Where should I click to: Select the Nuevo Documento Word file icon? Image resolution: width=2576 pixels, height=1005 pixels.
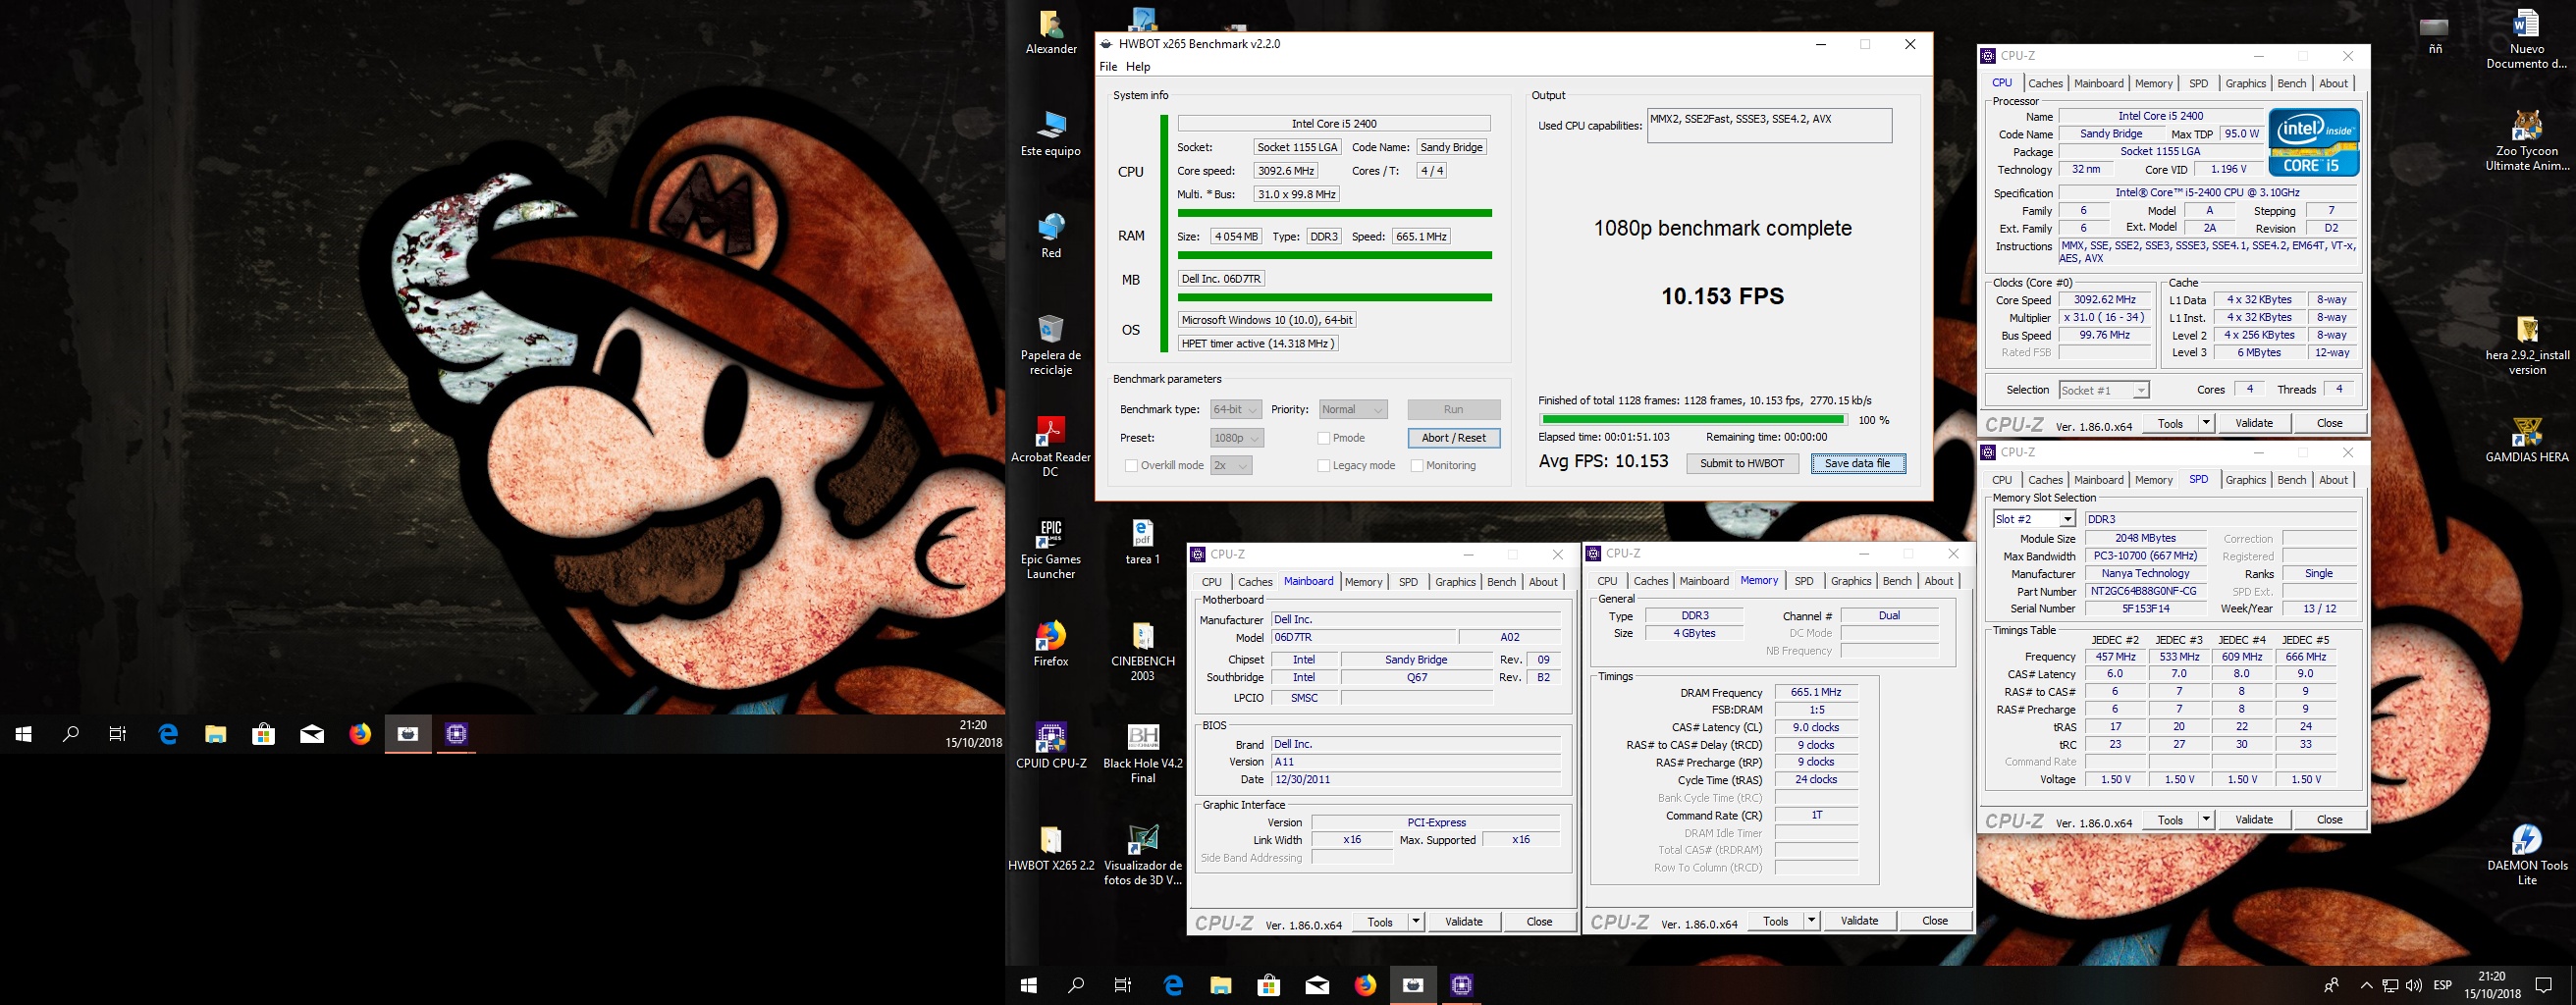[x=2527, y=39]
